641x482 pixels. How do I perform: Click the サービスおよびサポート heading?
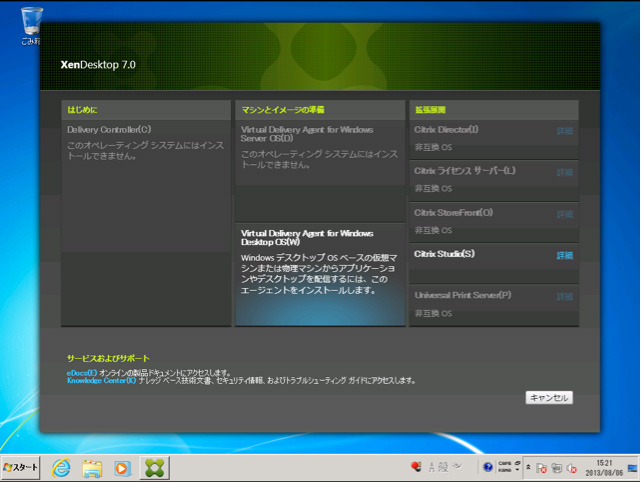tap(108, 359)
